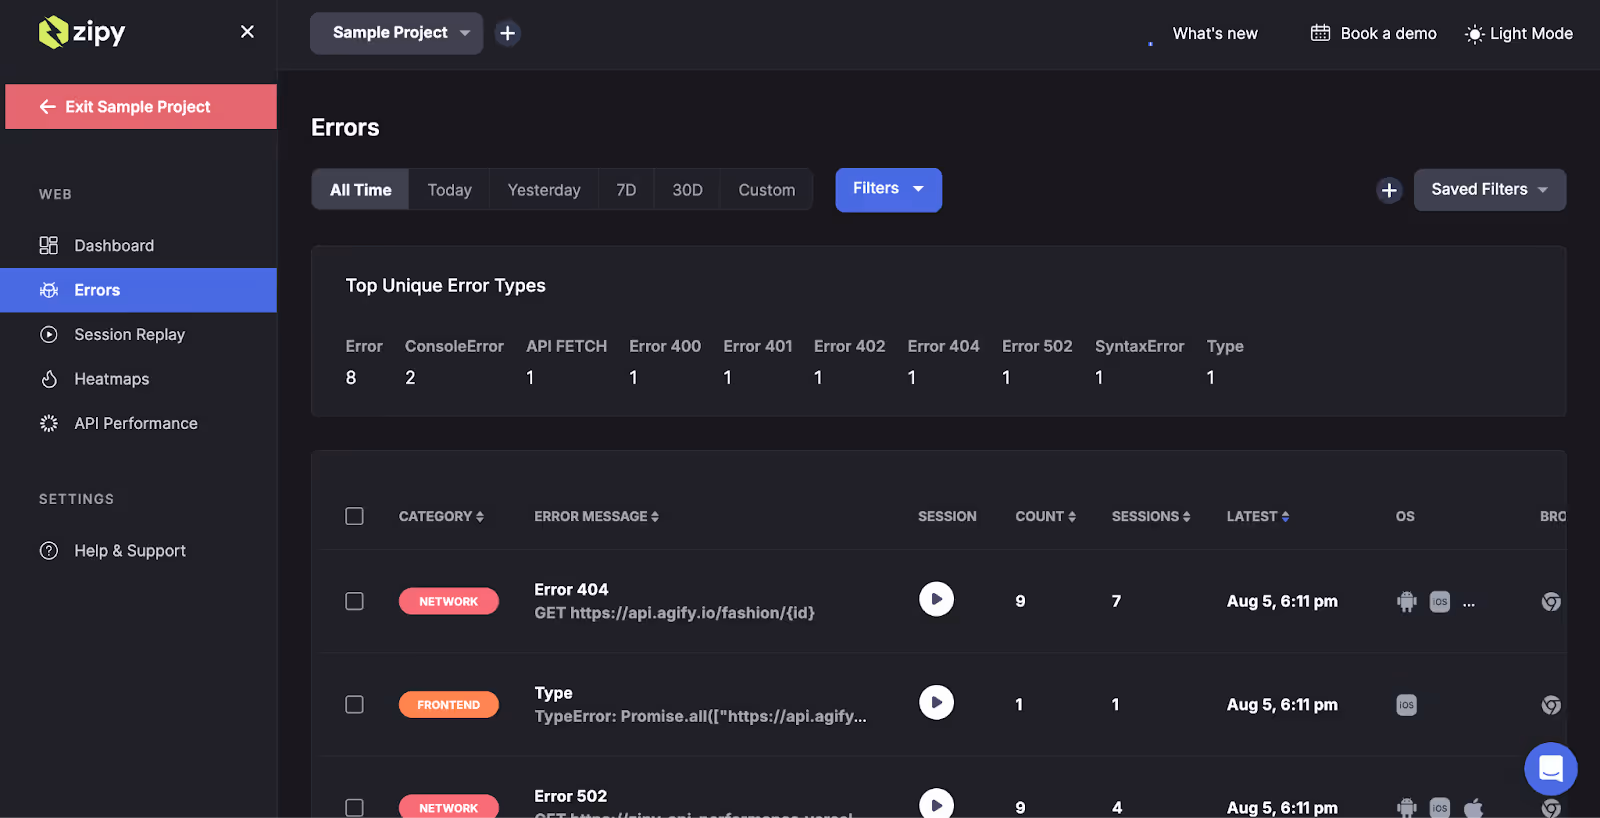Open Heatmaps in sidebar

[138, 379]
